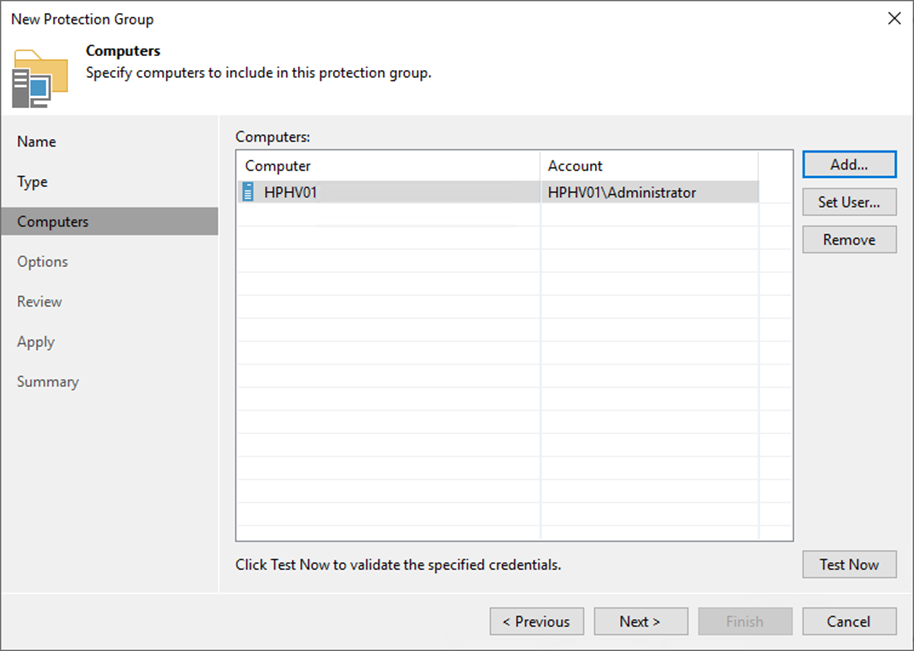Image resolution: width=914 pixels, height=651 pixels.
Task: Proceed with the Next button
Action: [x=640, y=621]
